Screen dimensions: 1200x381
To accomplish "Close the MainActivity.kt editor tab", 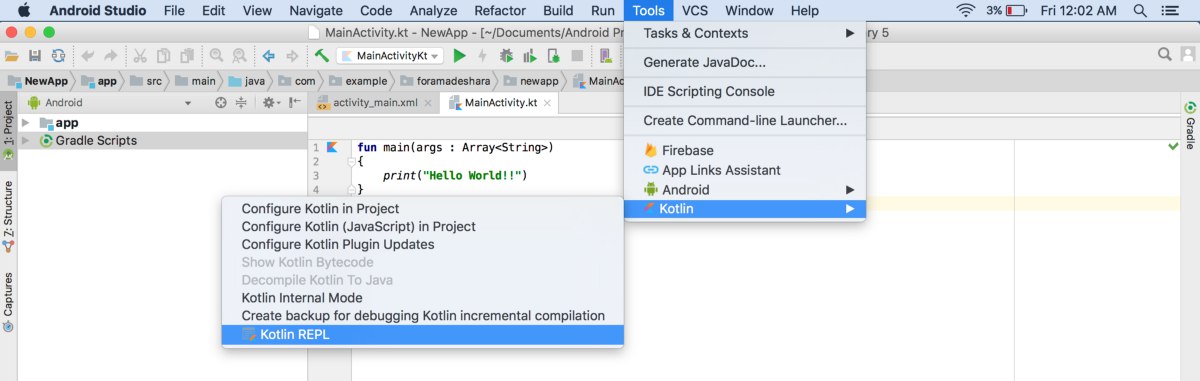I will pos(548,102).
